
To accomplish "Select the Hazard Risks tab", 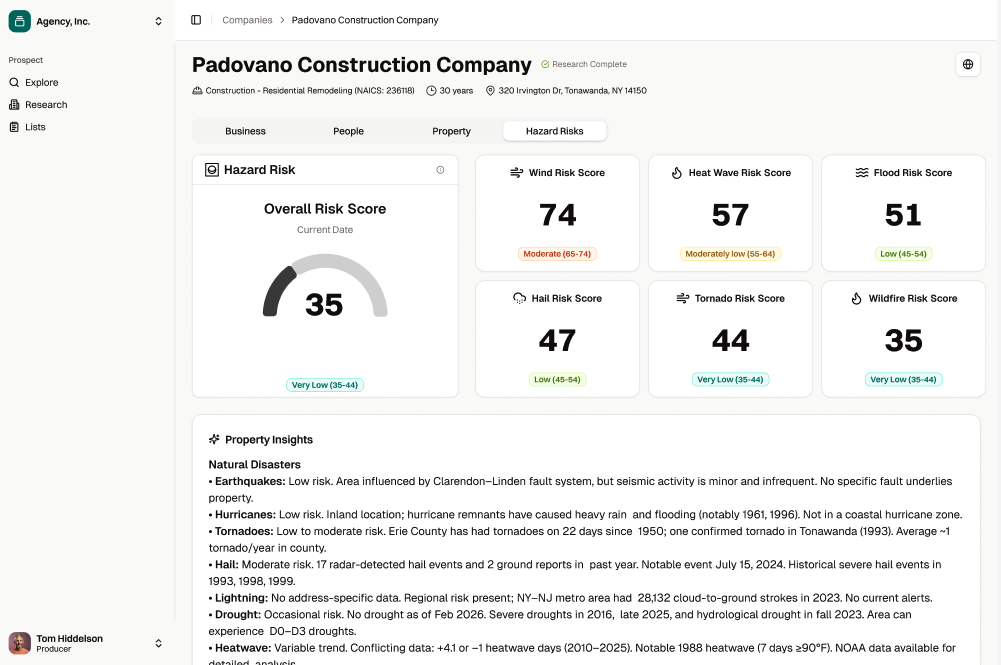I will (x=554, y=131).
